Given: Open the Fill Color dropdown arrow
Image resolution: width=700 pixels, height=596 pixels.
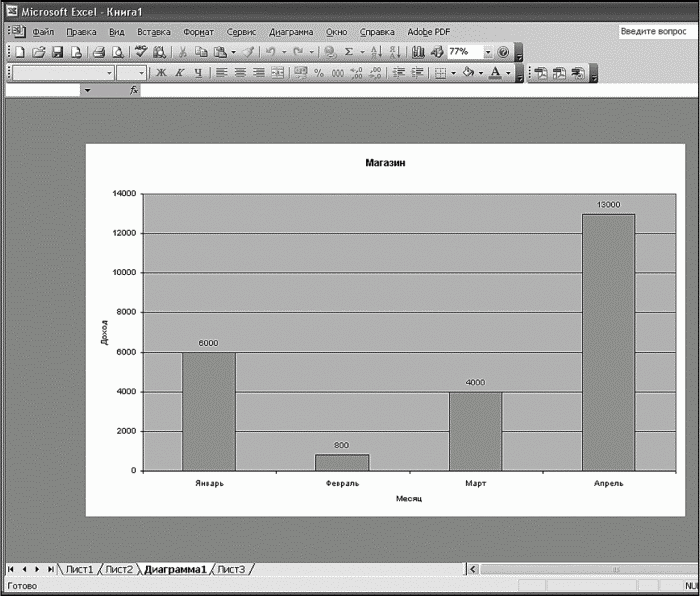Looking at the screenshot, I should 481,73.
